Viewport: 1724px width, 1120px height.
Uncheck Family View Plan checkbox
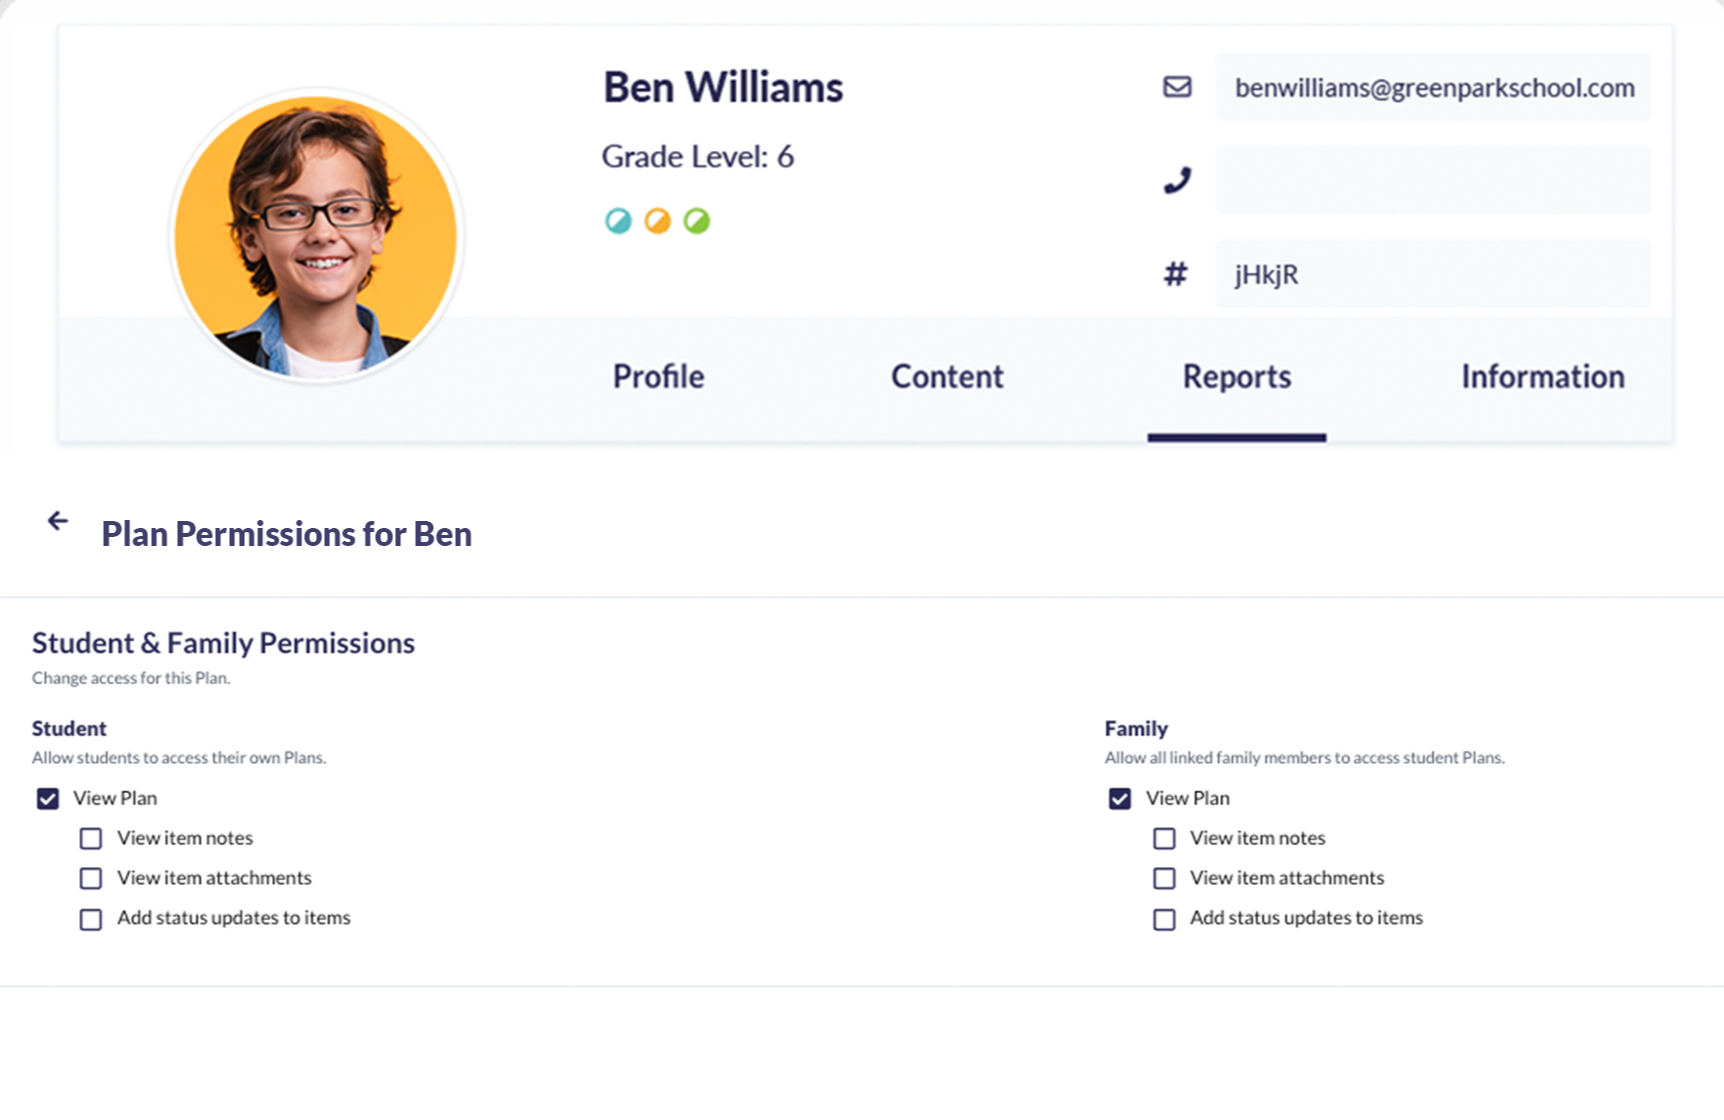1120,799
